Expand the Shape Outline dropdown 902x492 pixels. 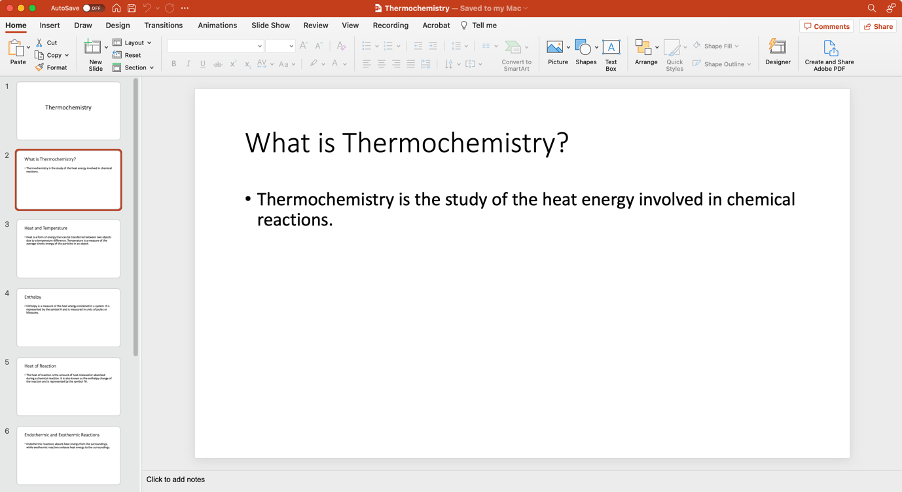[748, 64]
